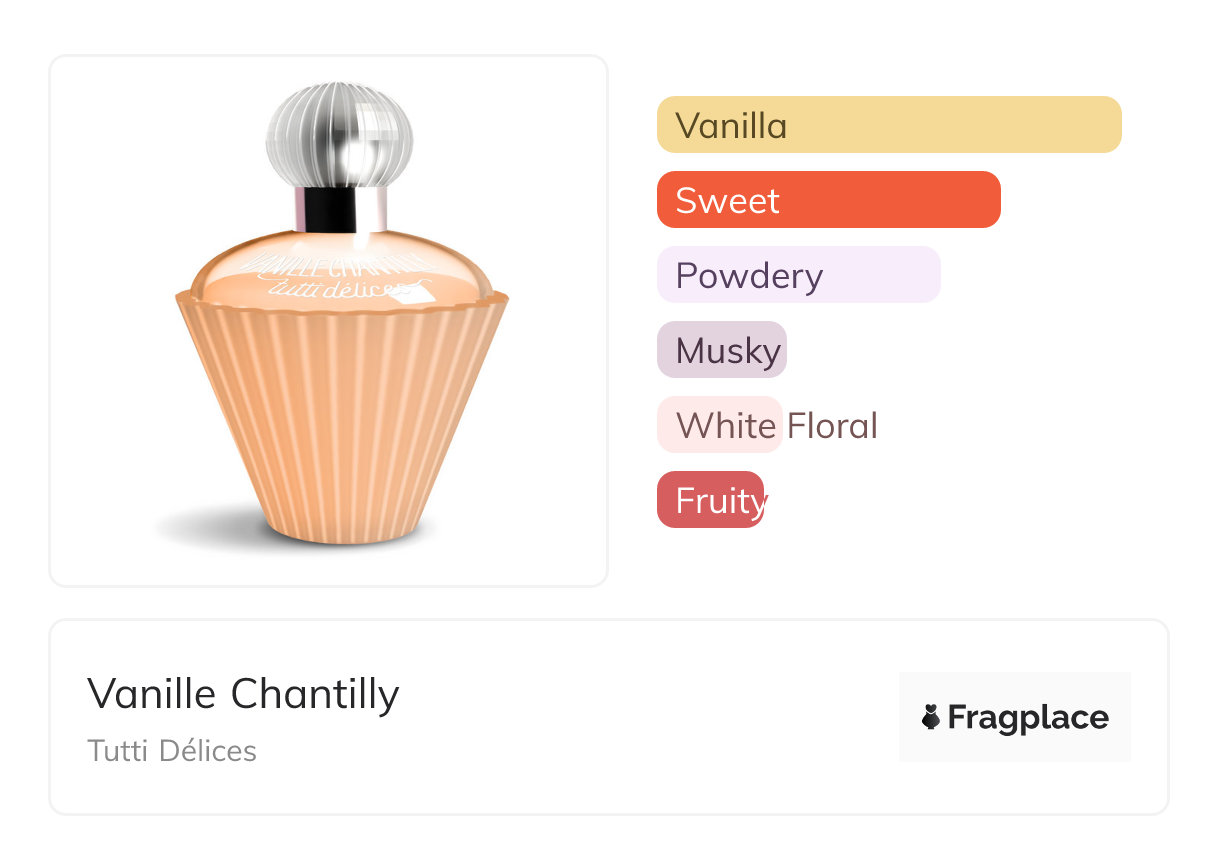Click the Fragplace perfume bottle logo icon
1218x864 pixels.
[931, 717]
